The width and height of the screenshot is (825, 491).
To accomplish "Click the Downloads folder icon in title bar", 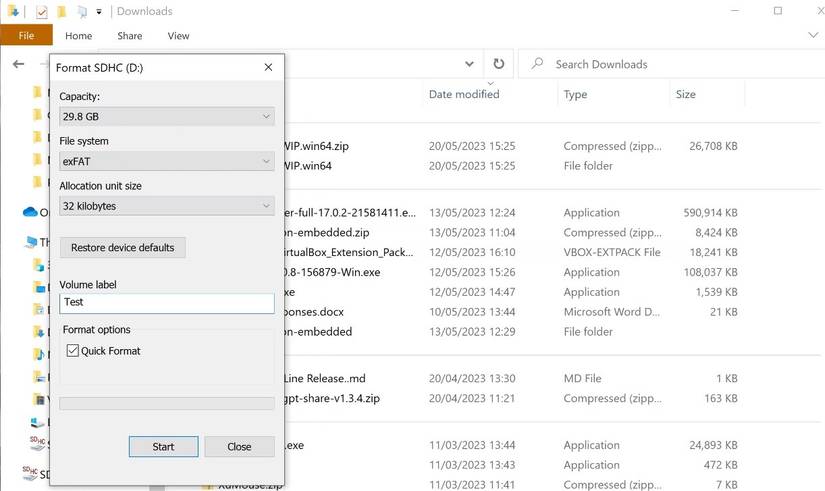I will click(x=13, y=11).
